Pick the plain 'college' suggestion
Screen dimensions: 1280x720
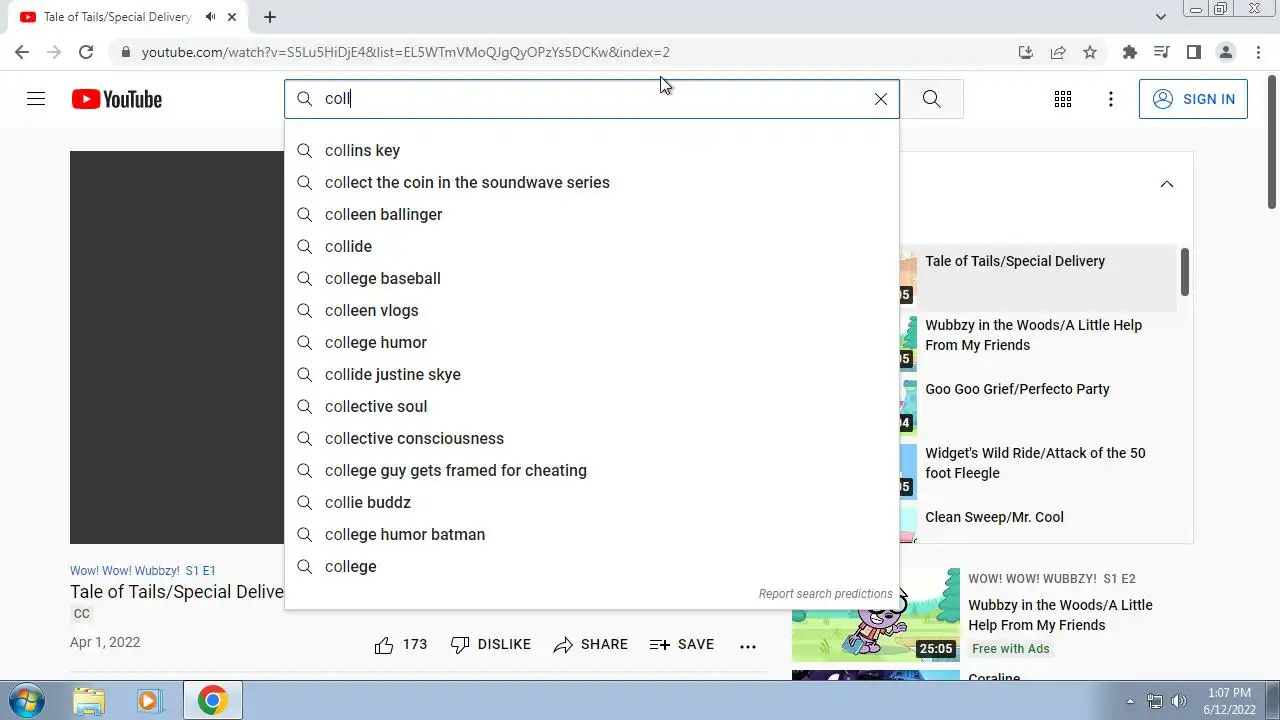click(592, 566)
